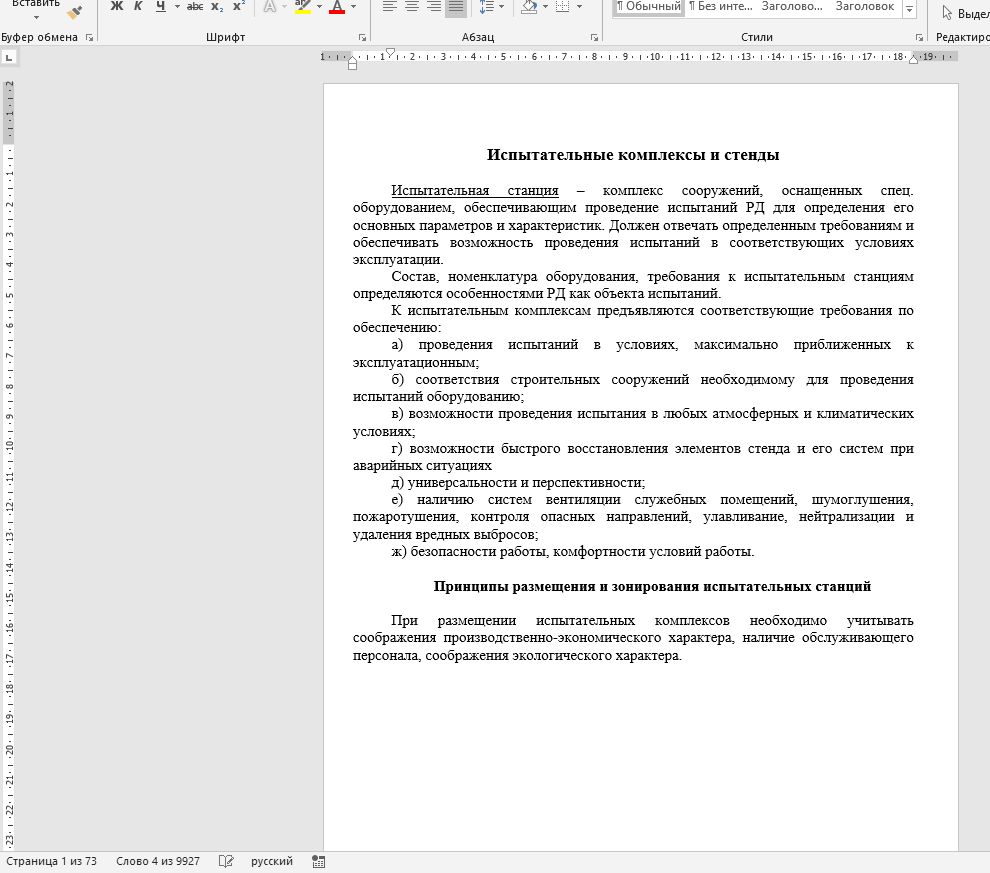Click the macro recording icon in status bar

[319, 861]
